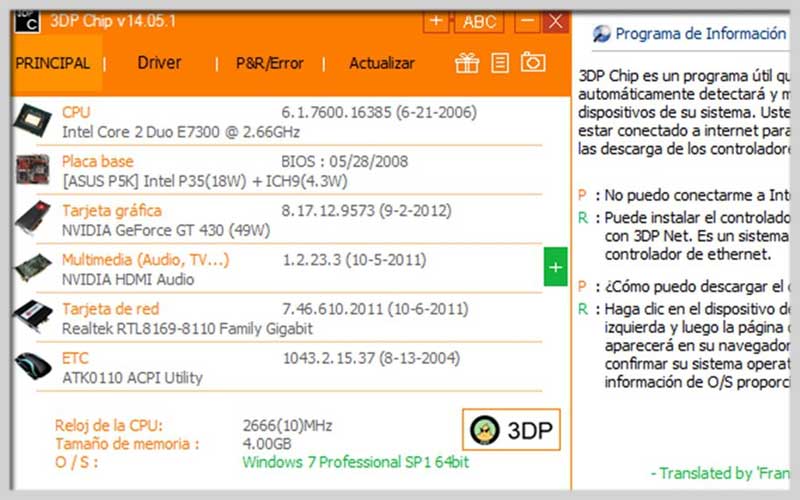The width and height of the screenshot is (800, 500).
Task: Click network version 7.46.610.2011 text
Action: (376, 309)
